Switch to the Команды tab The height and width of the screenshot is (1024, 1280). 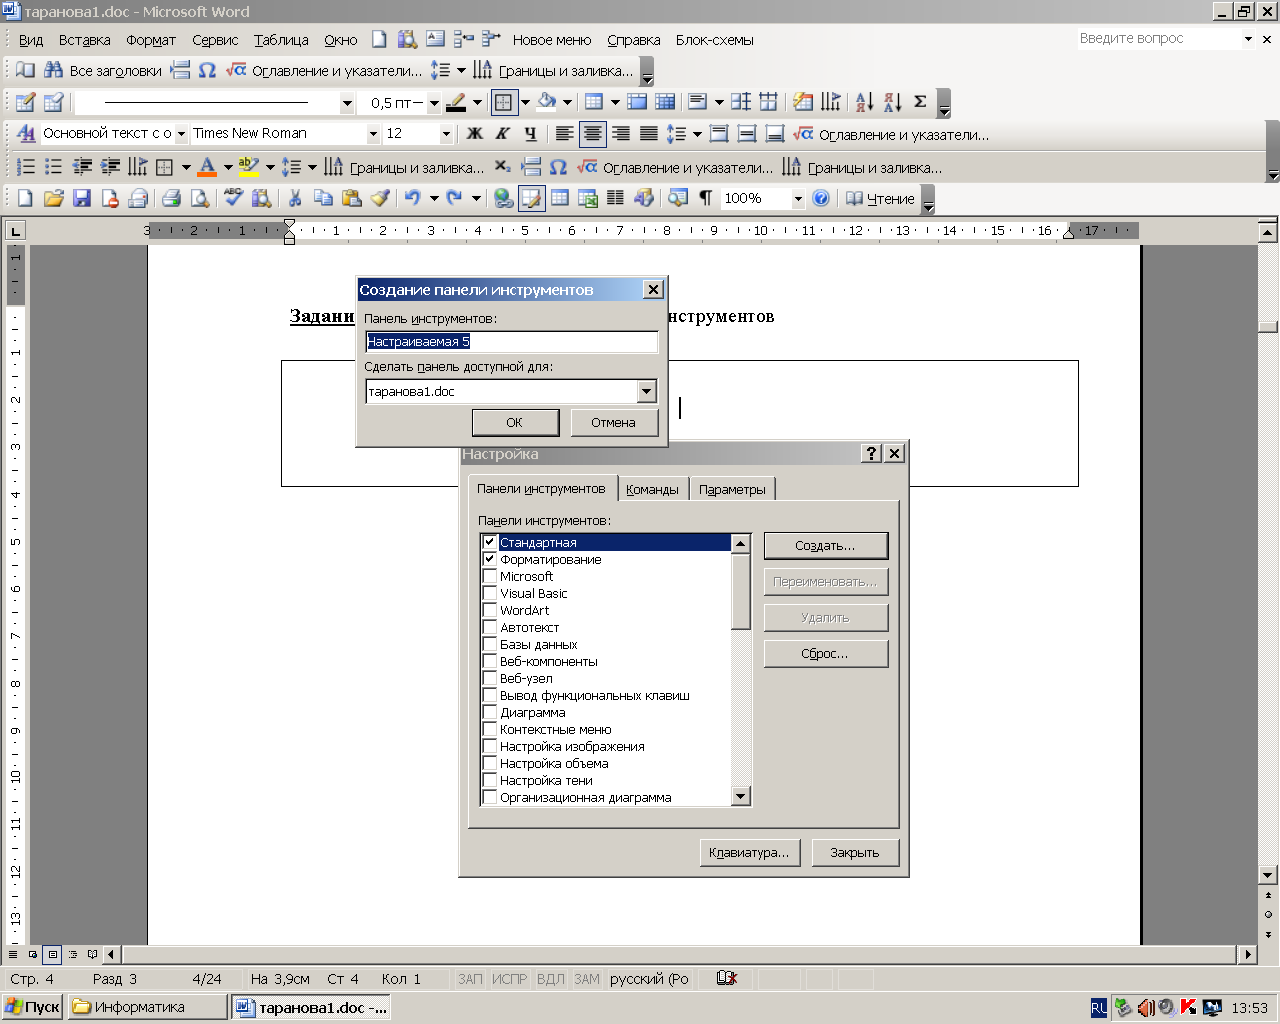coord(653,489)
